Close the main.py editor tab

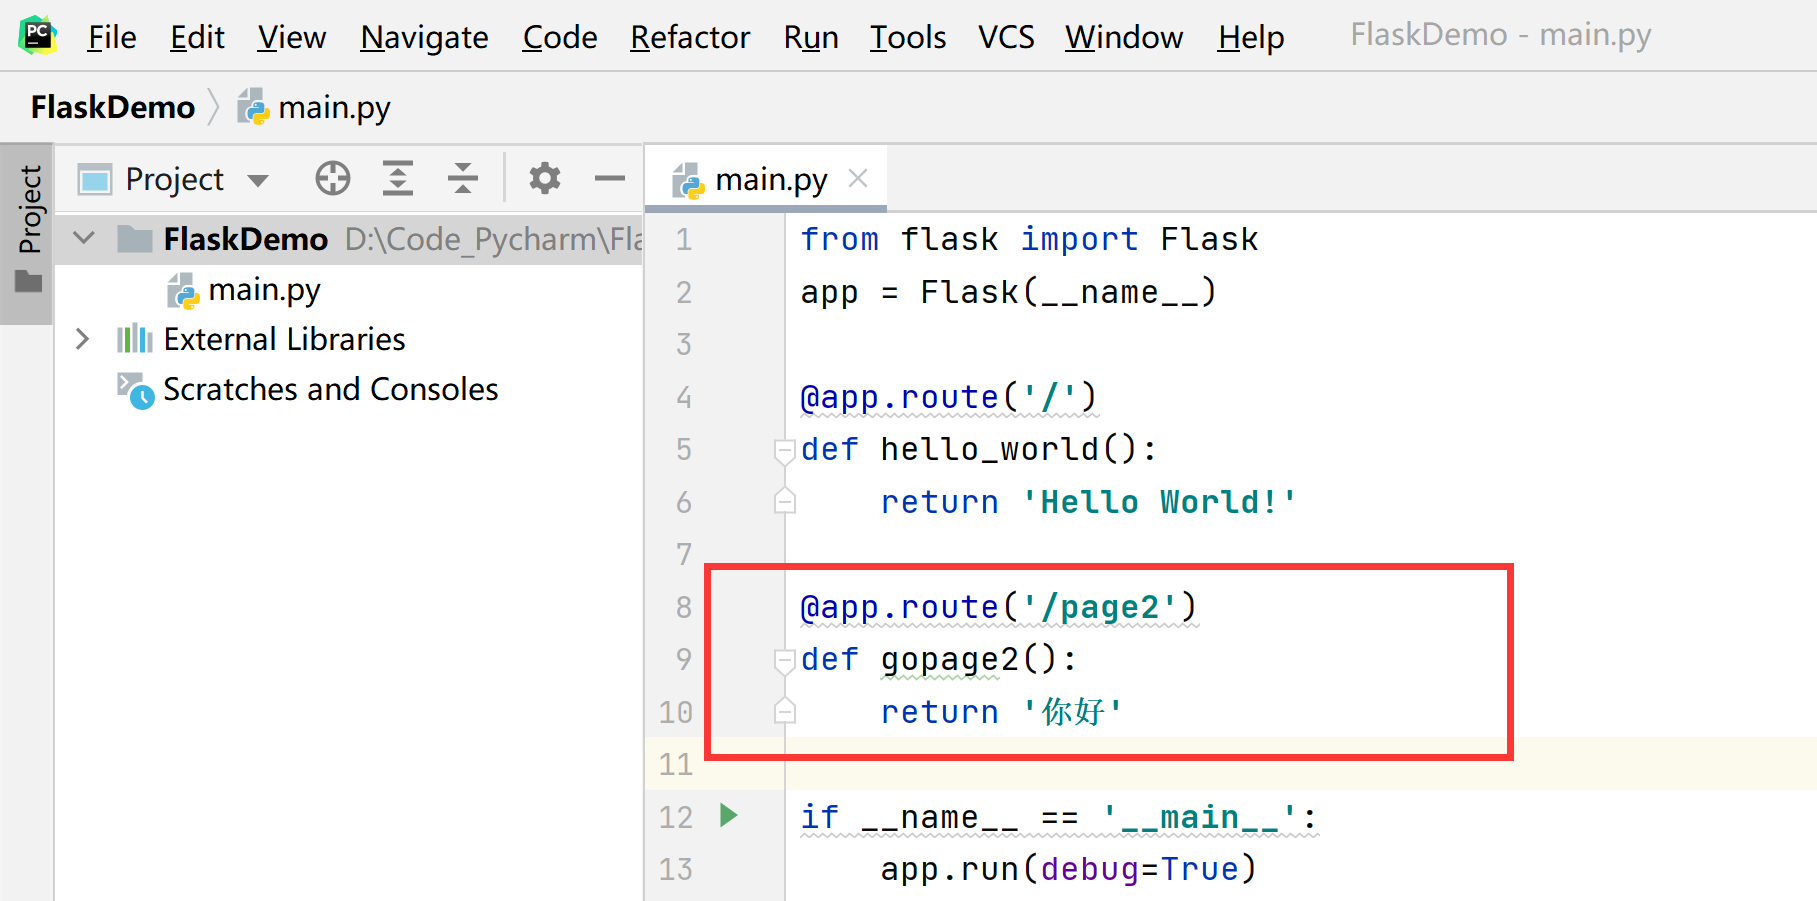[857, 179]
